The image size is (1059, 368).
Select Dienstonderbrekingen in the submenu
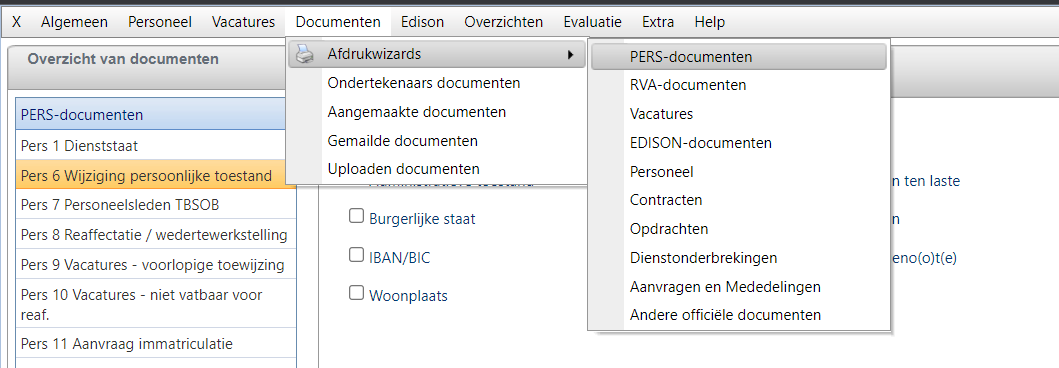click(739, 258)
